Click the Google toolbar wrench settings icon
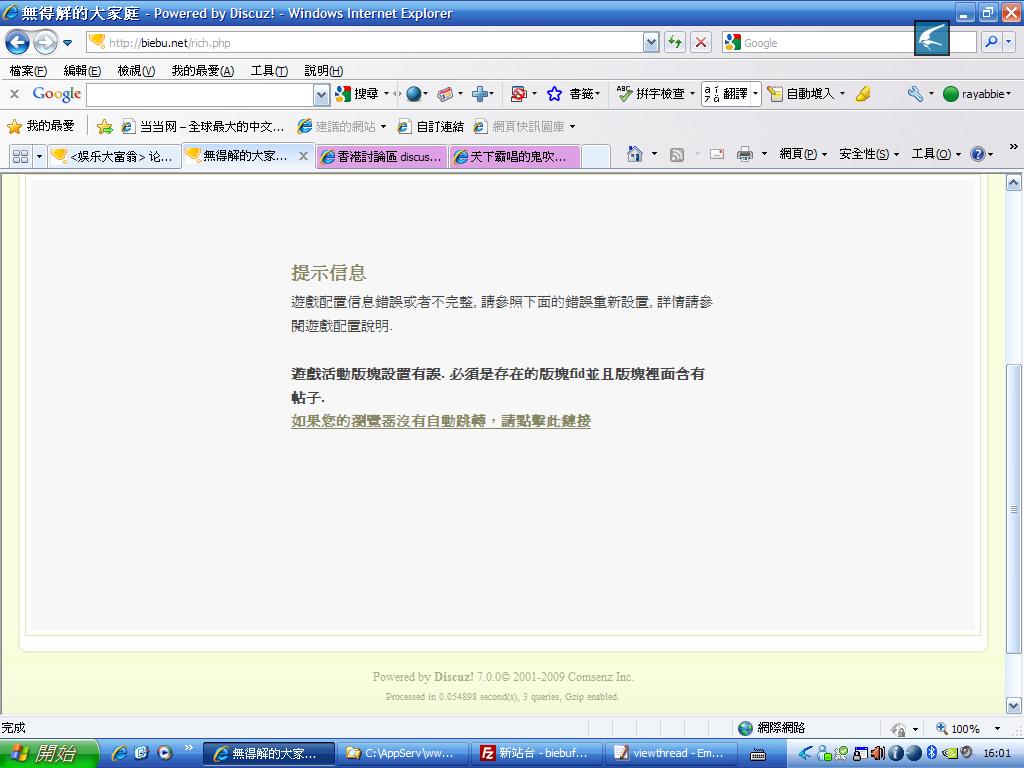The width and height of the screenshot is (1024, 768). [x=915, y=94]
